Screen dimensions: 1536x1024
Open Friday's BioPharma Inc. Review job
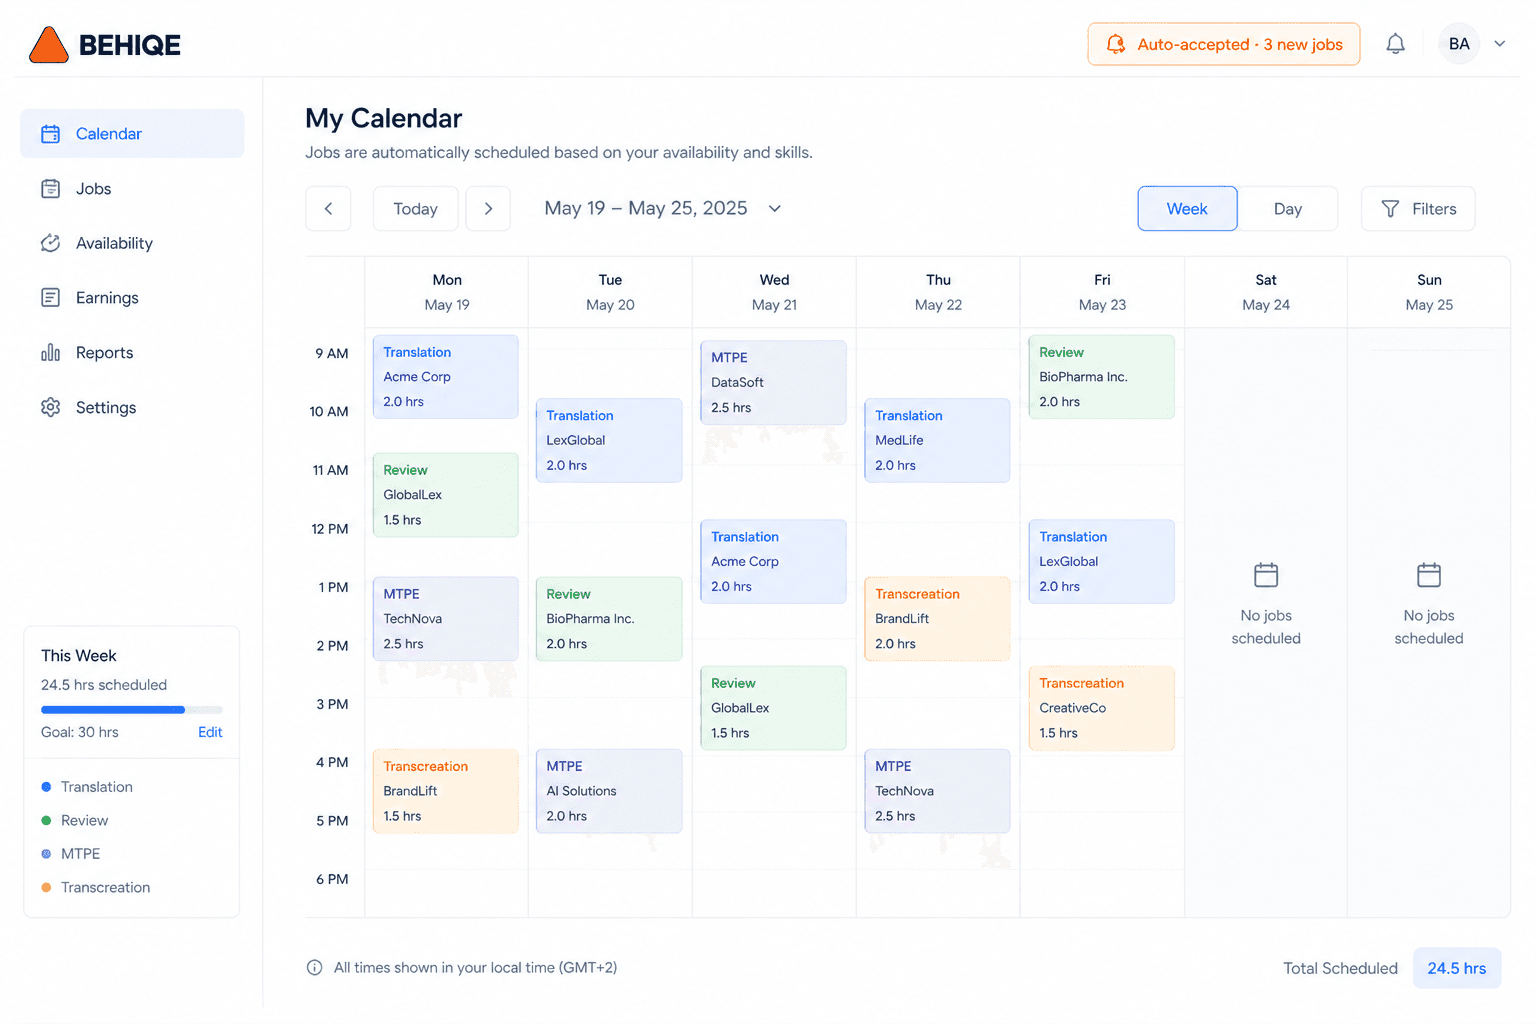(x=1102, y=377)
